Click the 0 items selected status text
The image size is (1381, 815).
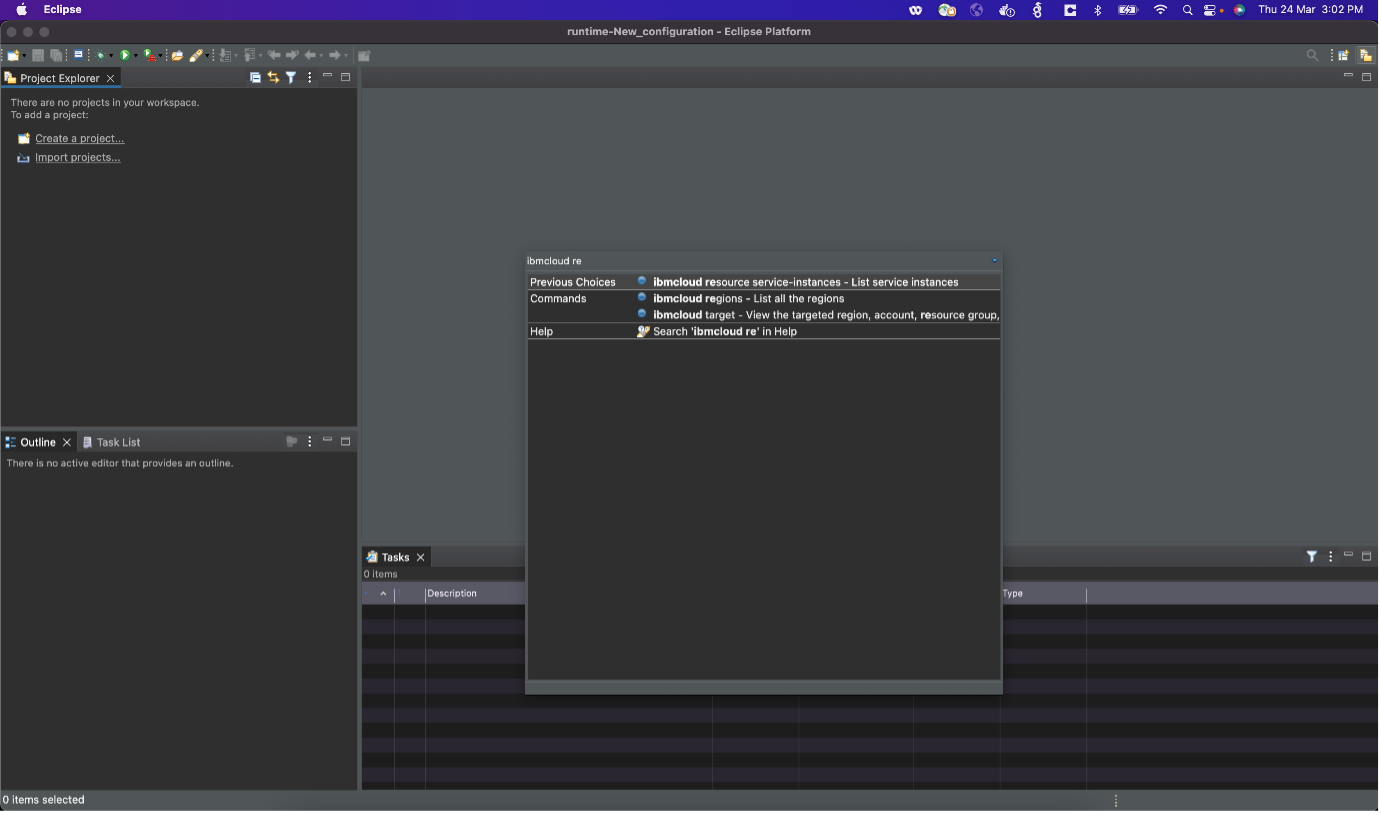coord(44,800)
